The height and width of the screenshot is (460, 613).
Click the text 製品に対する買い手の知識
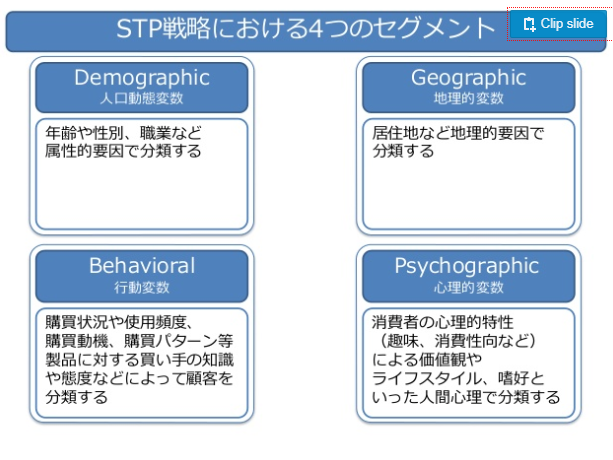click(139, 360)
